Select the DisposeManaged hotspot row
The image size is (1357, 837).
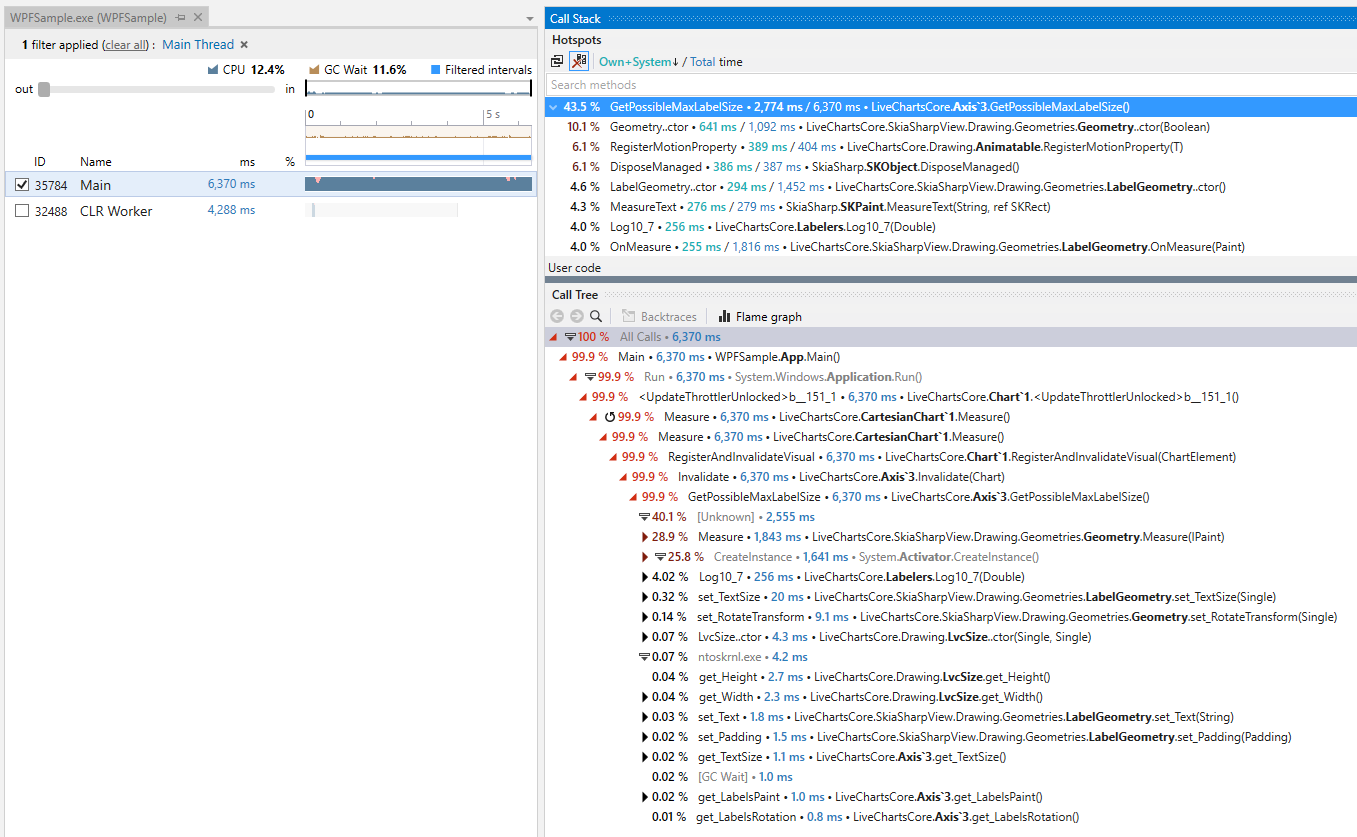click(x=951, y=167)
